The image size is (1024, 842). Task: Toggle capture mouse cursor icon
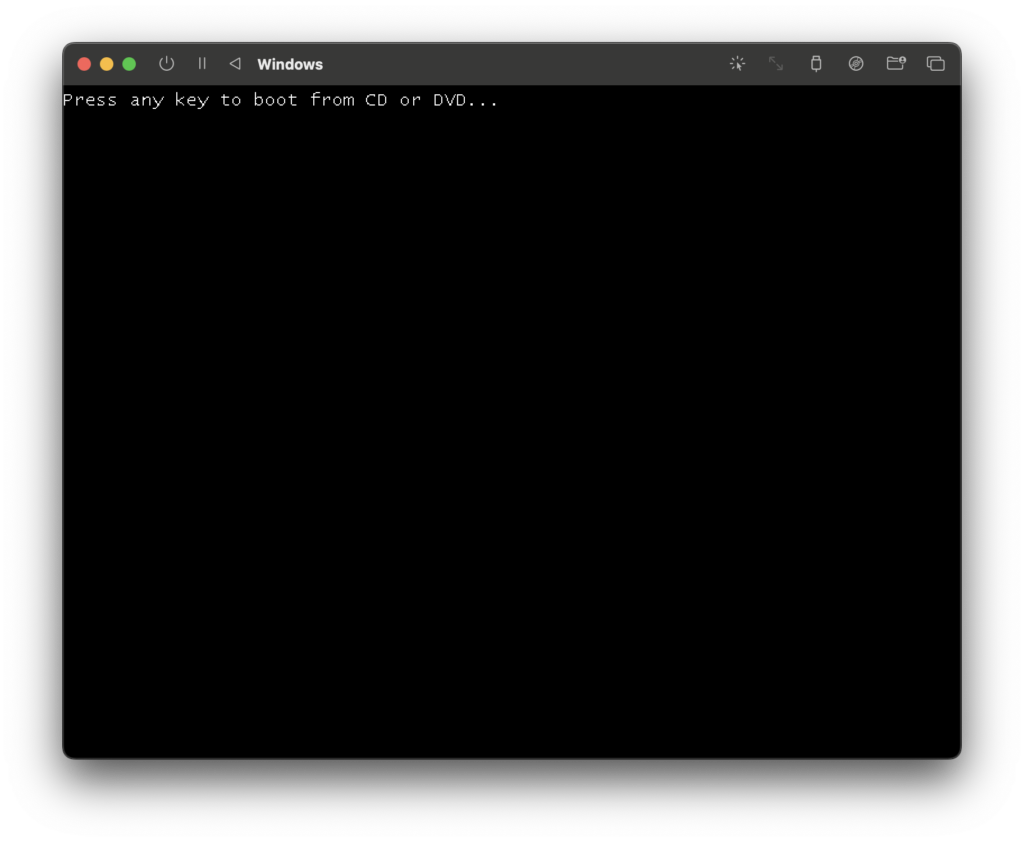click(x=737, y=63)
